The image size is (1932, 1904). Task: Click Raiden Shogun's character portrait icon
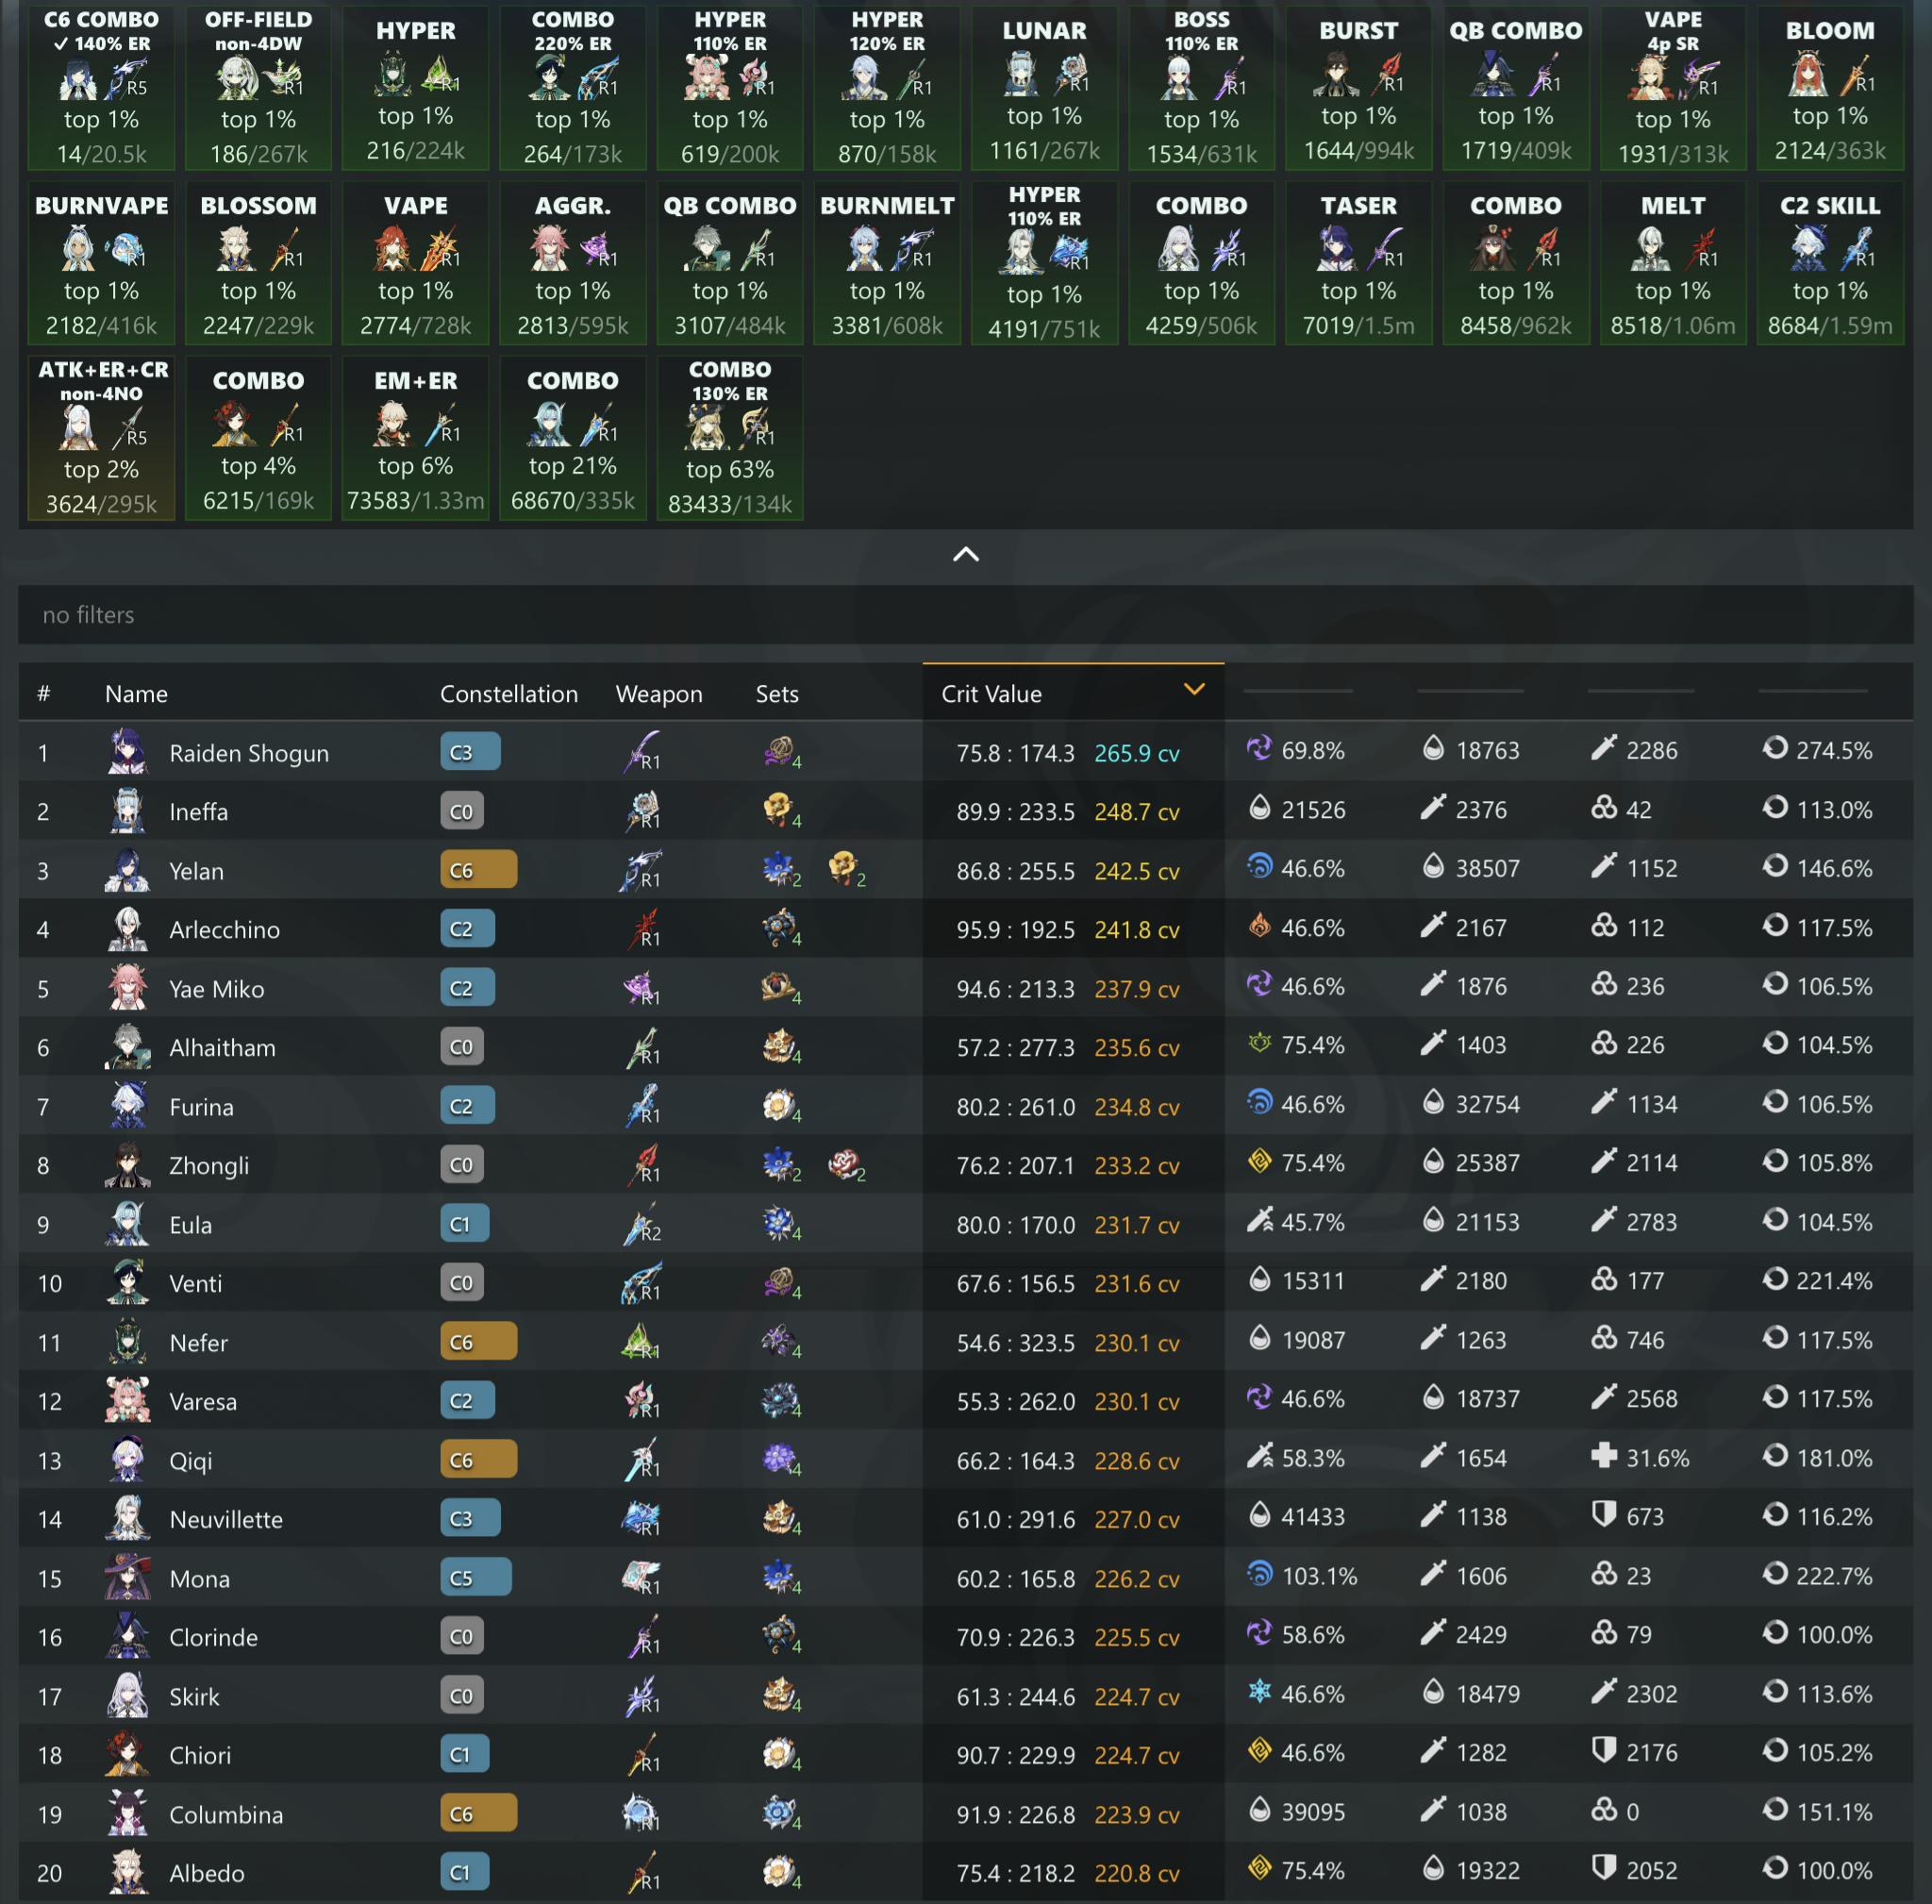click(x=128, y=752)
